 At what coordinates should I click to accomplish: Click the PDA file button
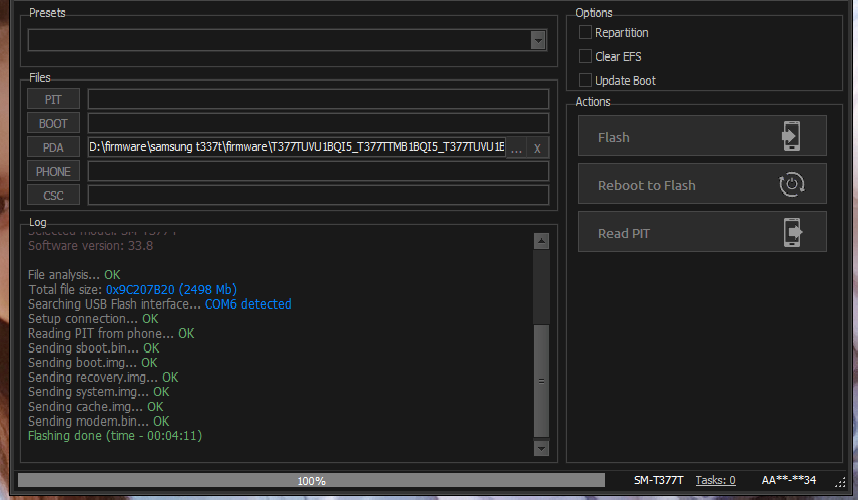click(x=53, y=148)
